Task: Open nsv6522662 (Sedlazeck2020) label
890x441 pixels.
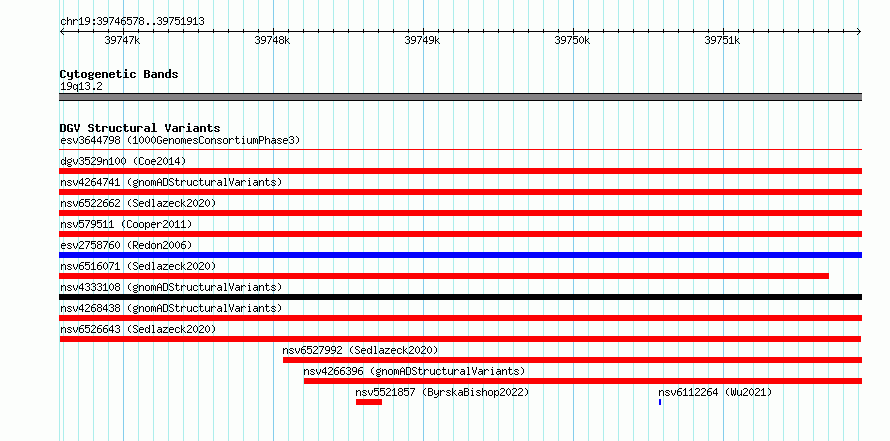Action: click(138, 203)
